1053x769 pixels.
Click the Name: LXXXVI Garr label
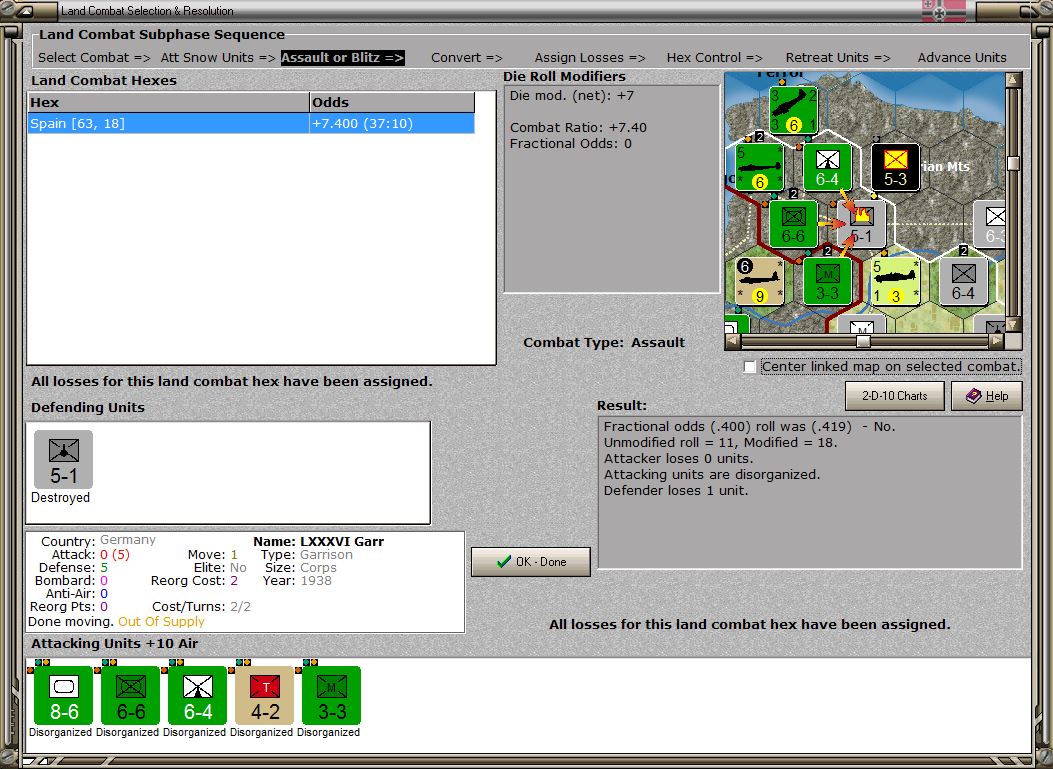coord(318,541)
